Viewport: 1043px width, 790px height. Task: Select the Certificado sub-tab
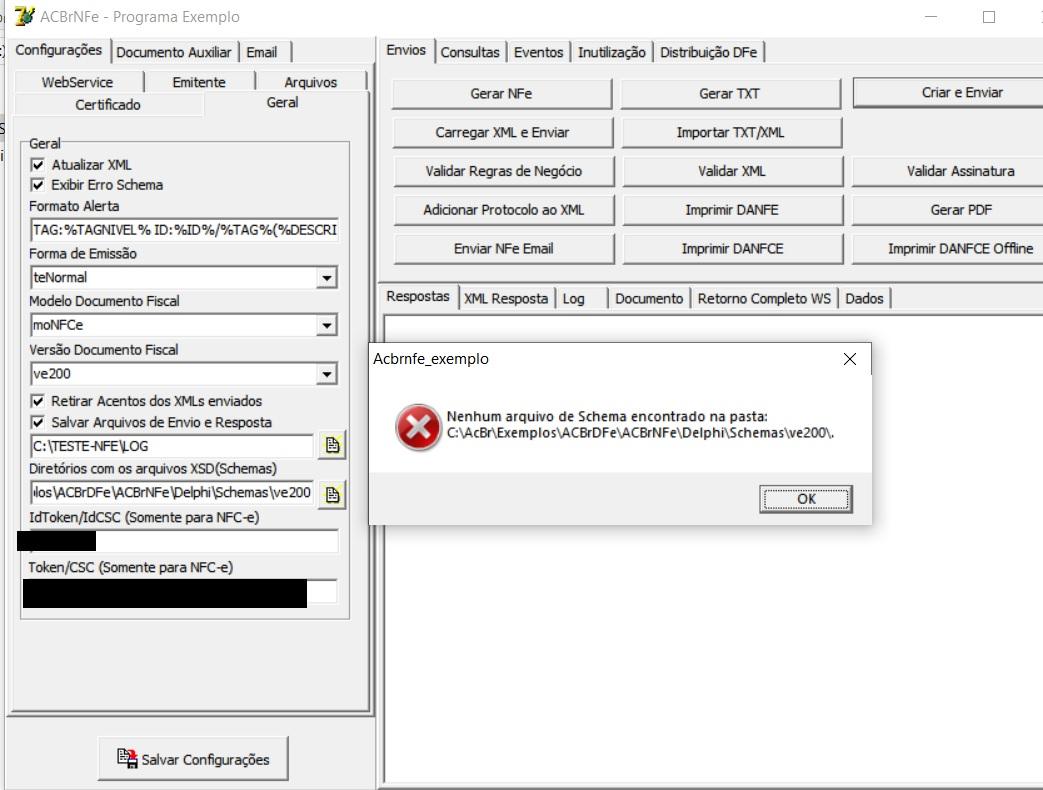pos(108,104)
